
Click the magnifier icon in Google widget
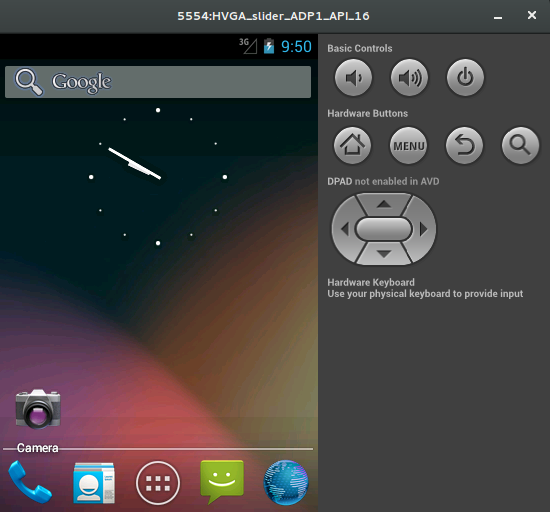(29, 82)
